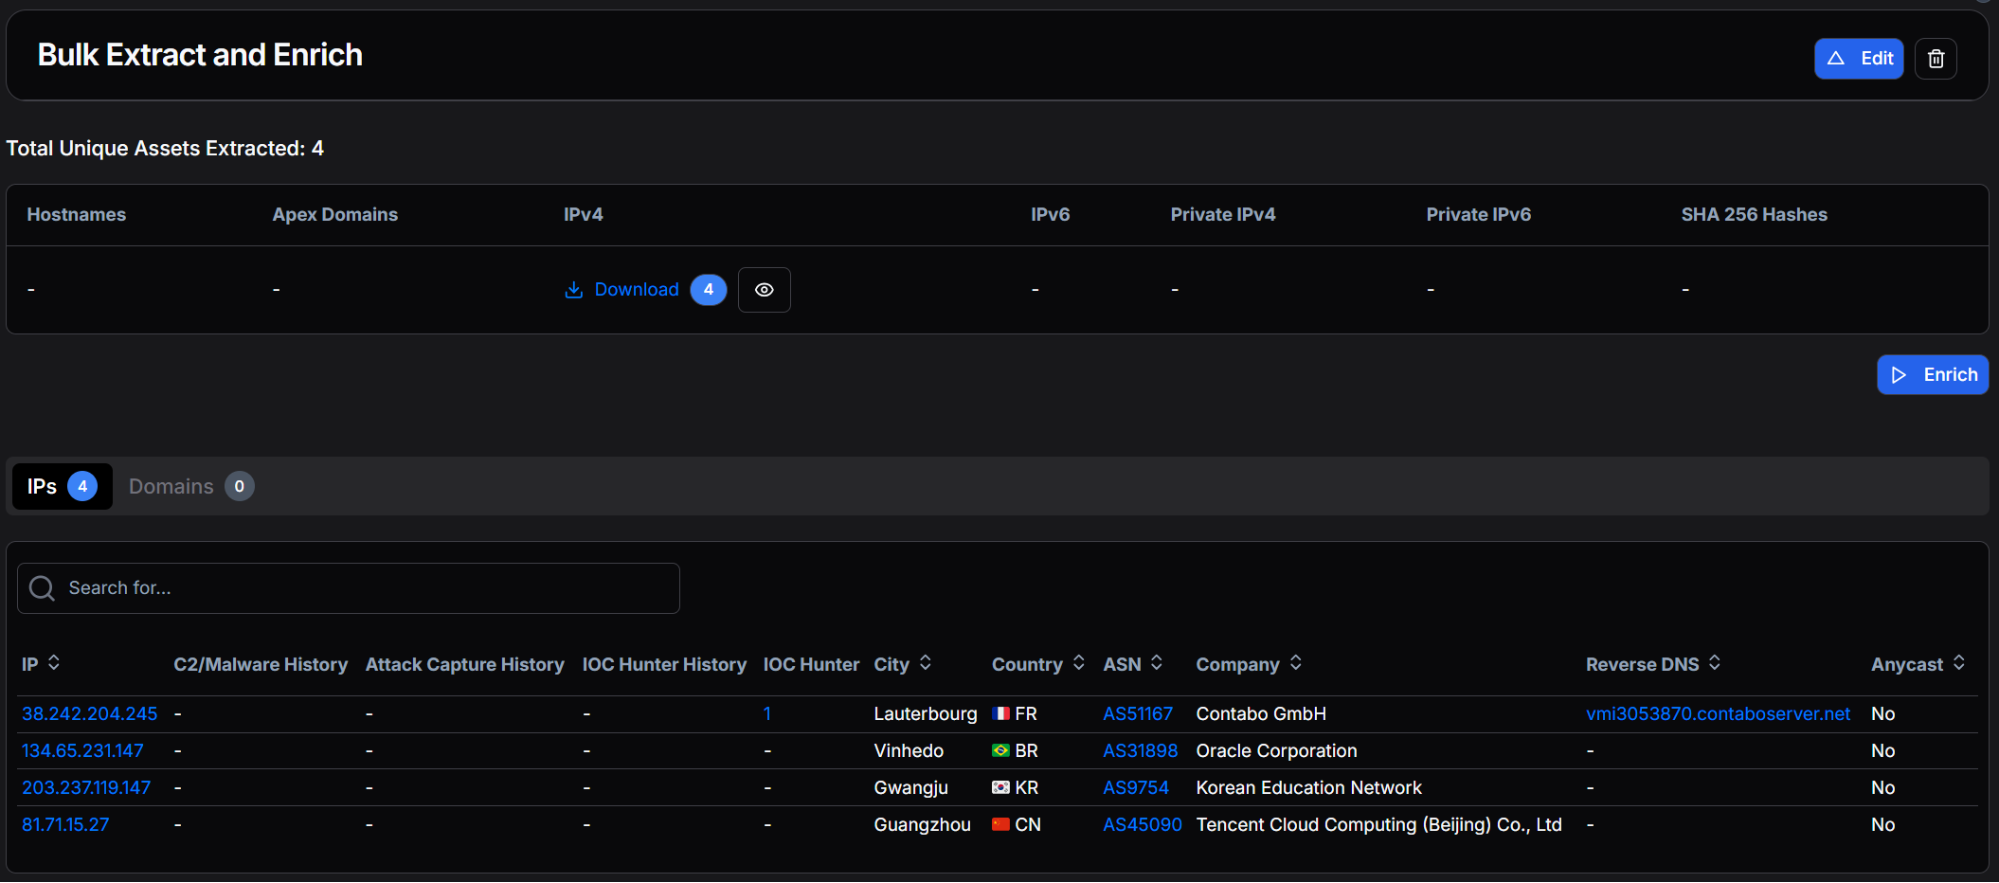Screen dimensions: 1999x883
Task: Click the IPv4 count badge showing 4
Action: click(708, 290)
